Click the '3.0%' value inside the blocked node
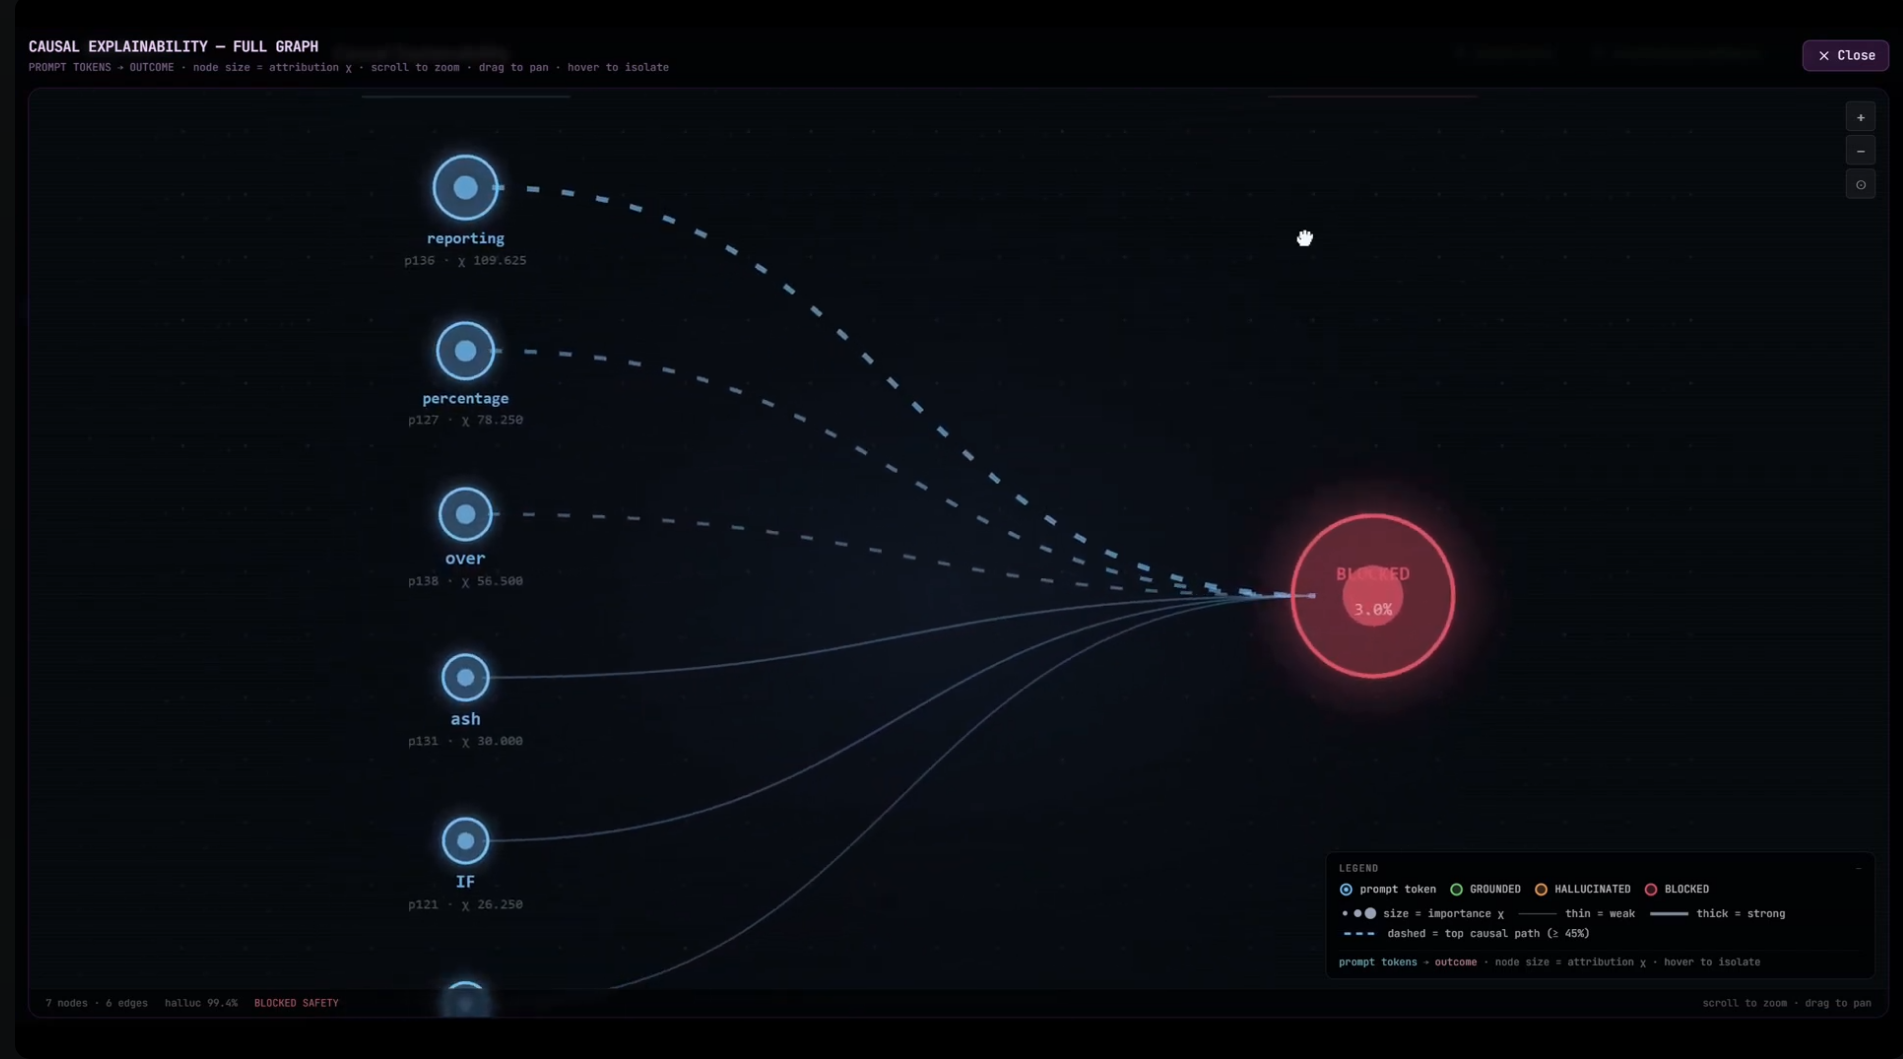Image resolution: width=1903 pixels, height=1059 pixels. pyautogui.click(x=1372, y=609)
